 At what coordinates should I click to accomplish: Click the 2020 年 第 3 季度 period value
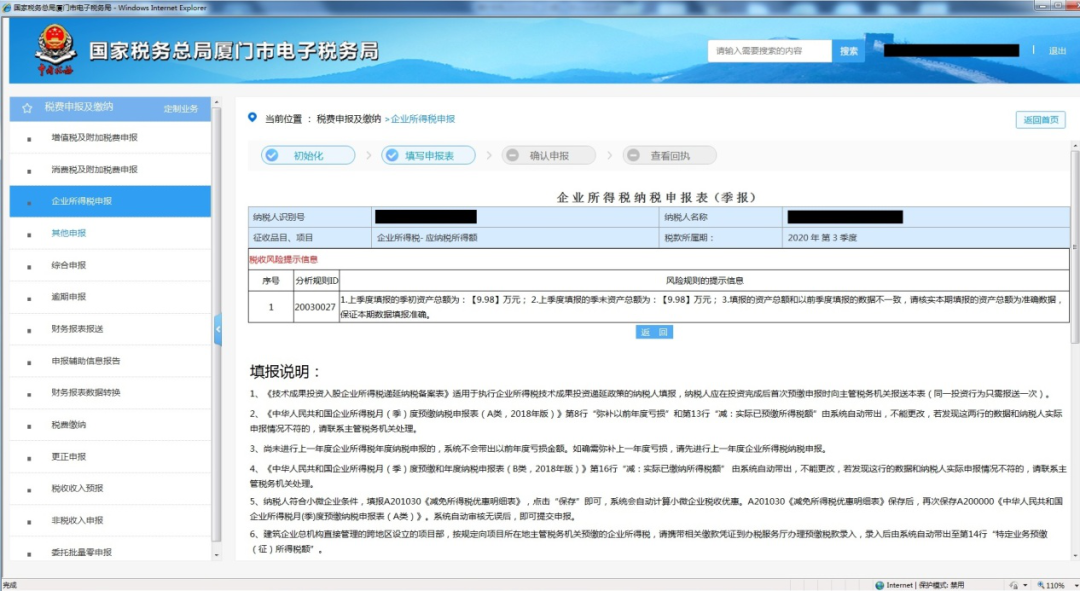click(x=822, y=238)
